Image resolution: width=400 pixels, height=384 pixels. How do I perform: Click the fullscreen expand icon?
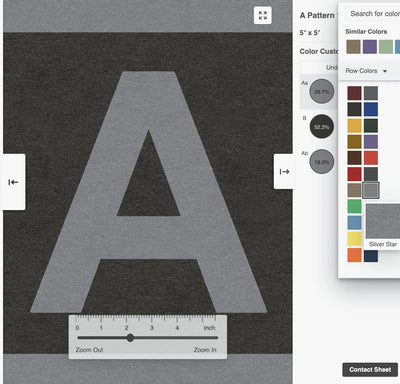263,15
